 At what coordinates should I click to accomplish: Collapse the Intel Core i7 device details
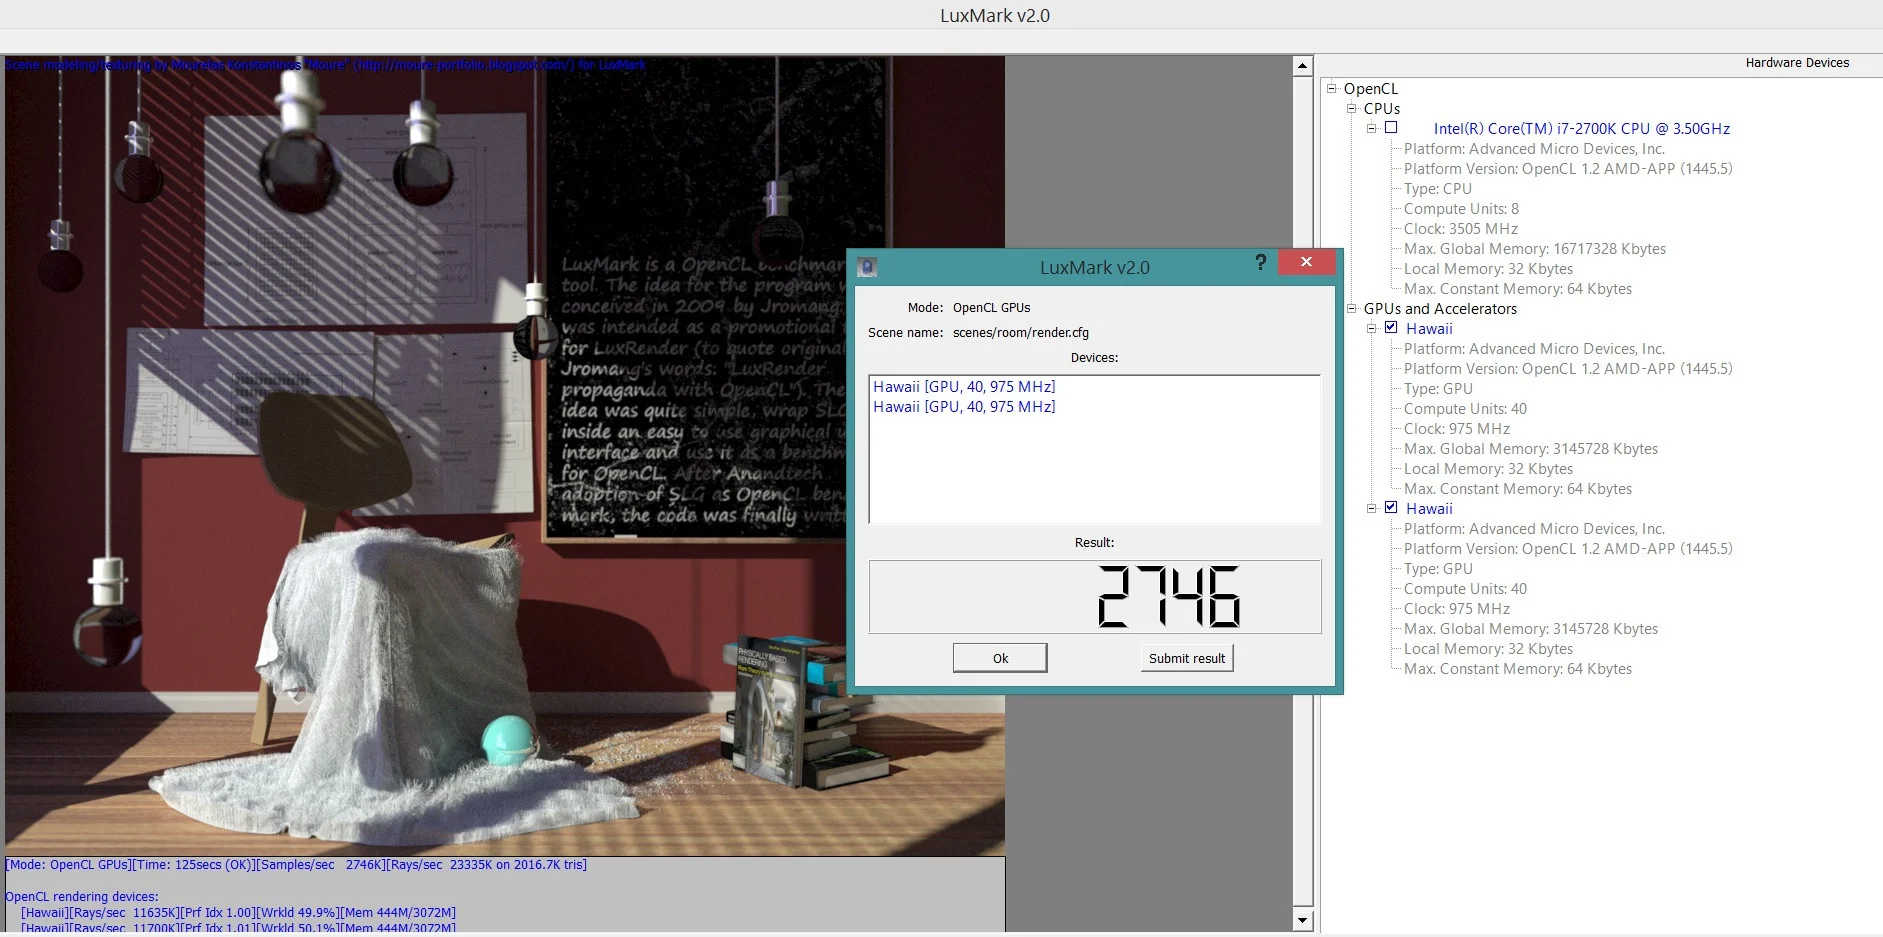point(1371,128)
